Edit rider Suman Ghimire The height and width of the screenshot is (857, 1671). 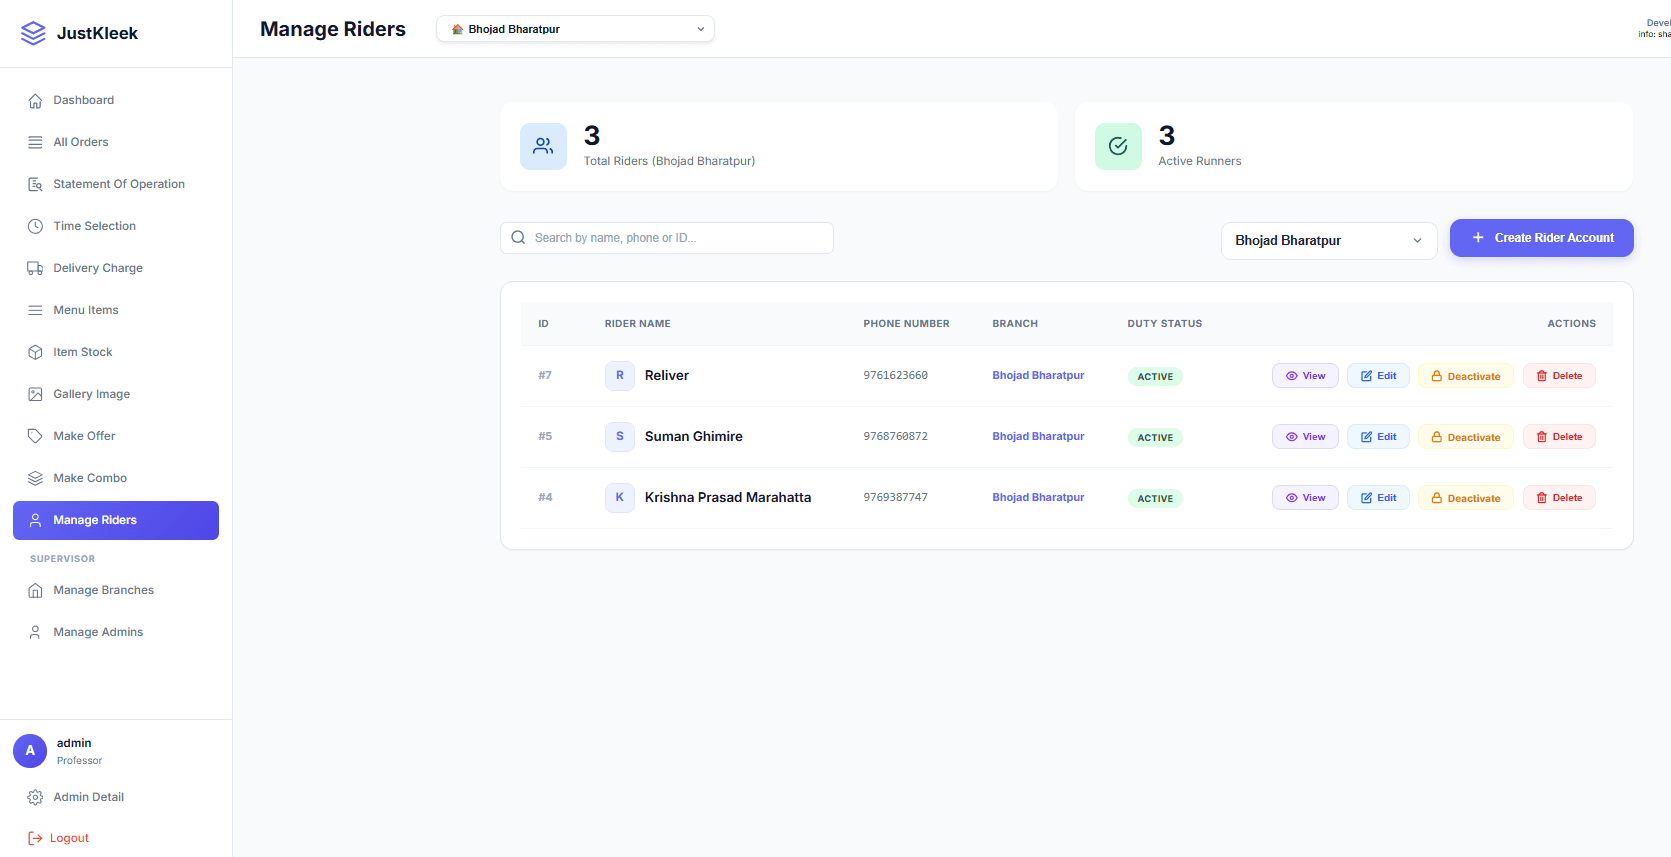point(1378,437)
